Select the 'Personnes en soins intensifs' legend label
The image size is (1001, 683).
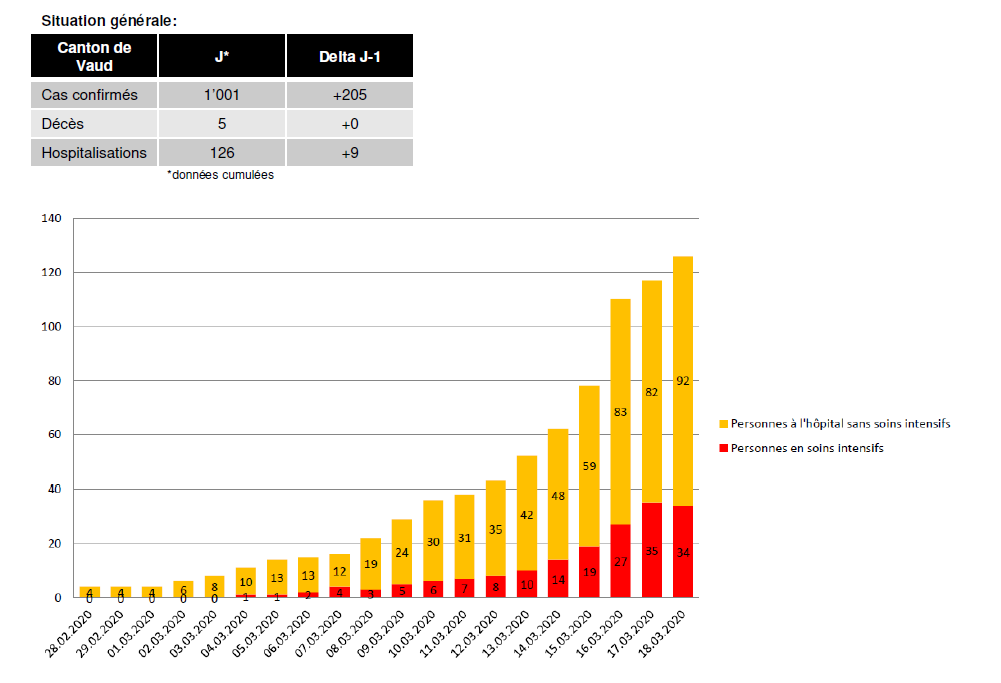pyautogui.click(x=807, y=449)
